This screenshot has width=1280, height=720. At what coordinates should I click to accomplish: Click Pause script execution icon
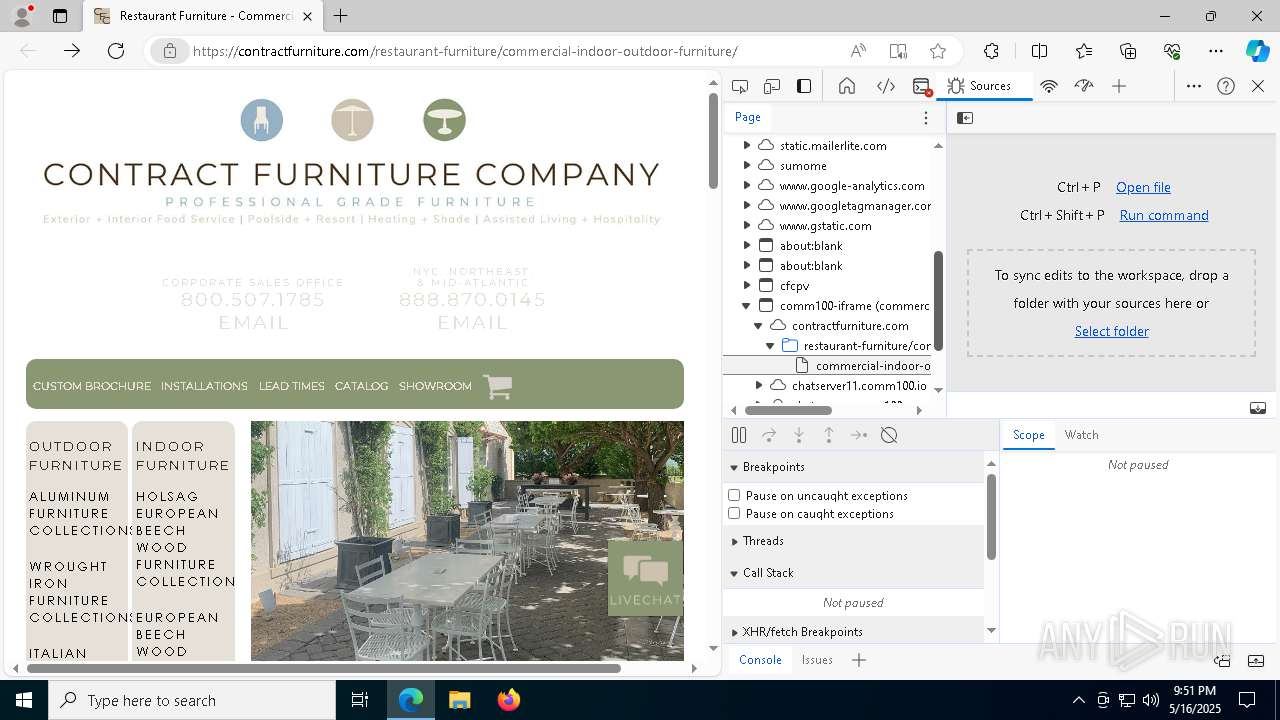[x=739, y=435]
